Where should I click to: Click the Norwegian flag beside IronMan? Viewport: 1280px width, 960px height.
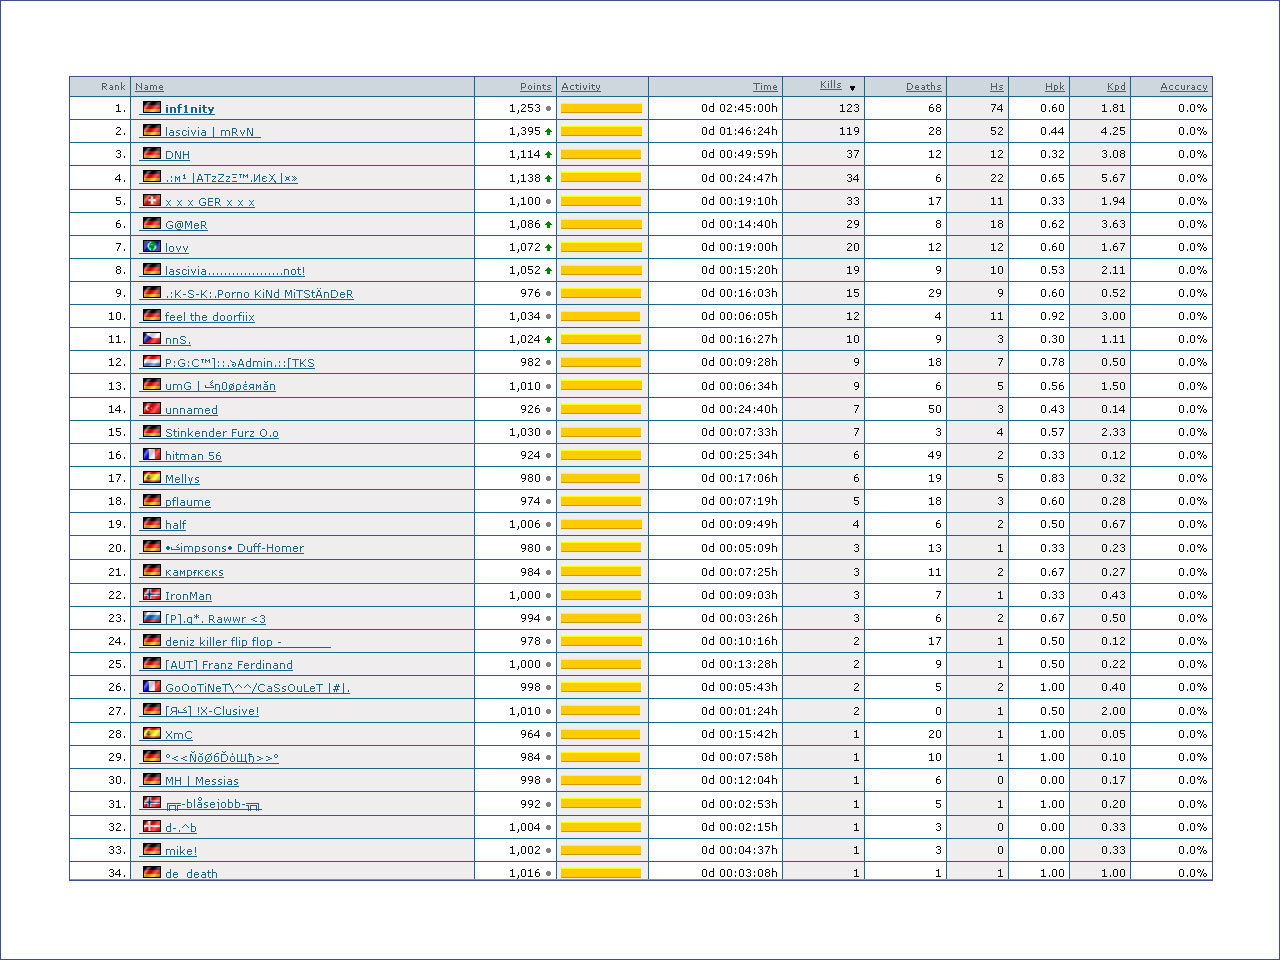tap(152, 594)
